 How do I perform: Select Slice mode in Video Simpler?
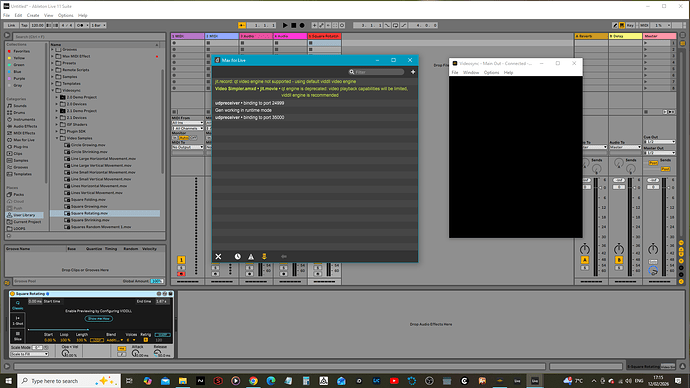click(18, 336)
